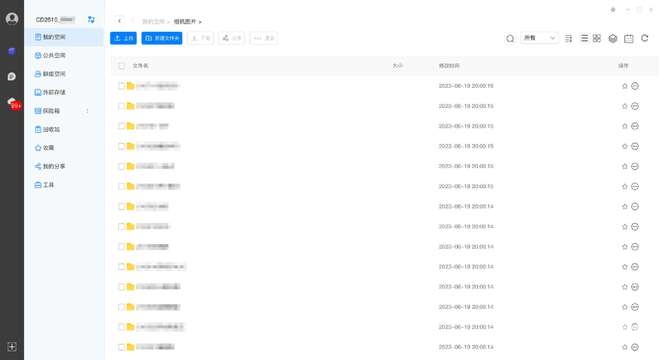This screenshot has width=660, height=360.
Task: Check the third folder's checkbox
Action: 122,126
